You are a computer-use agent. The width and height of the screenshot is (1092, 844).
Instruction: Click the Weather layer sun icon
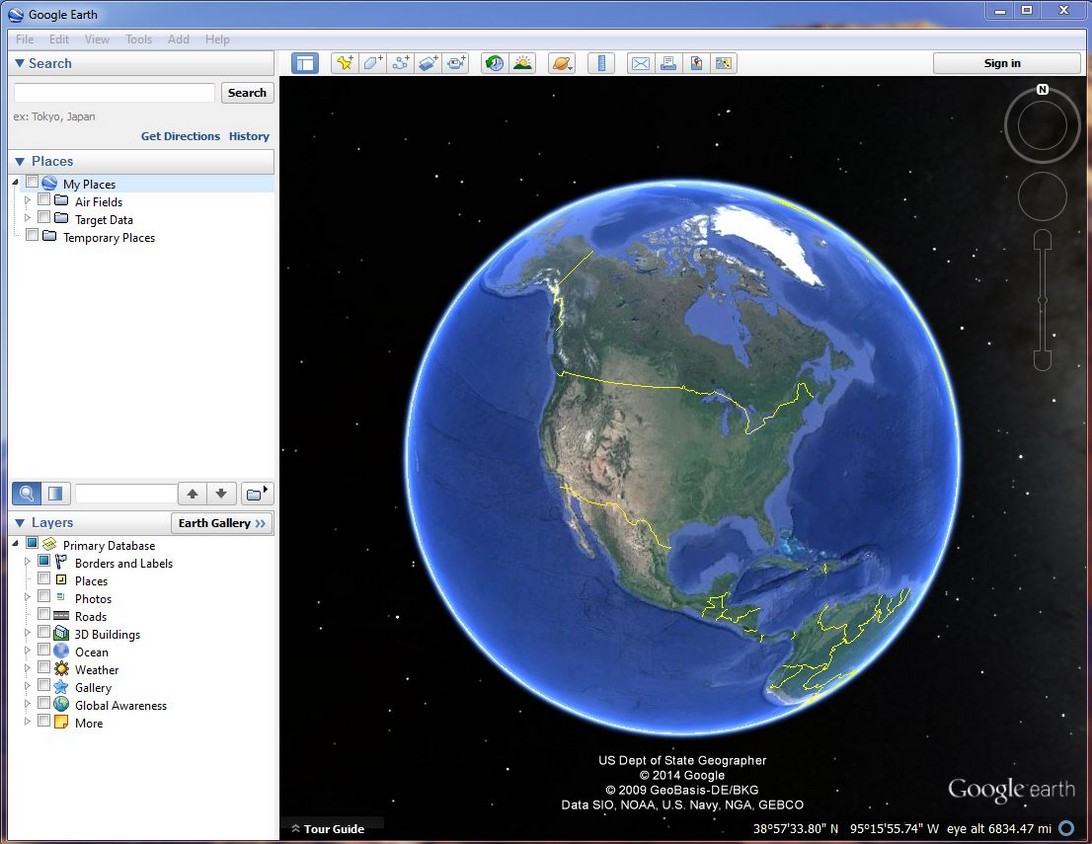(x=61, y=669)
